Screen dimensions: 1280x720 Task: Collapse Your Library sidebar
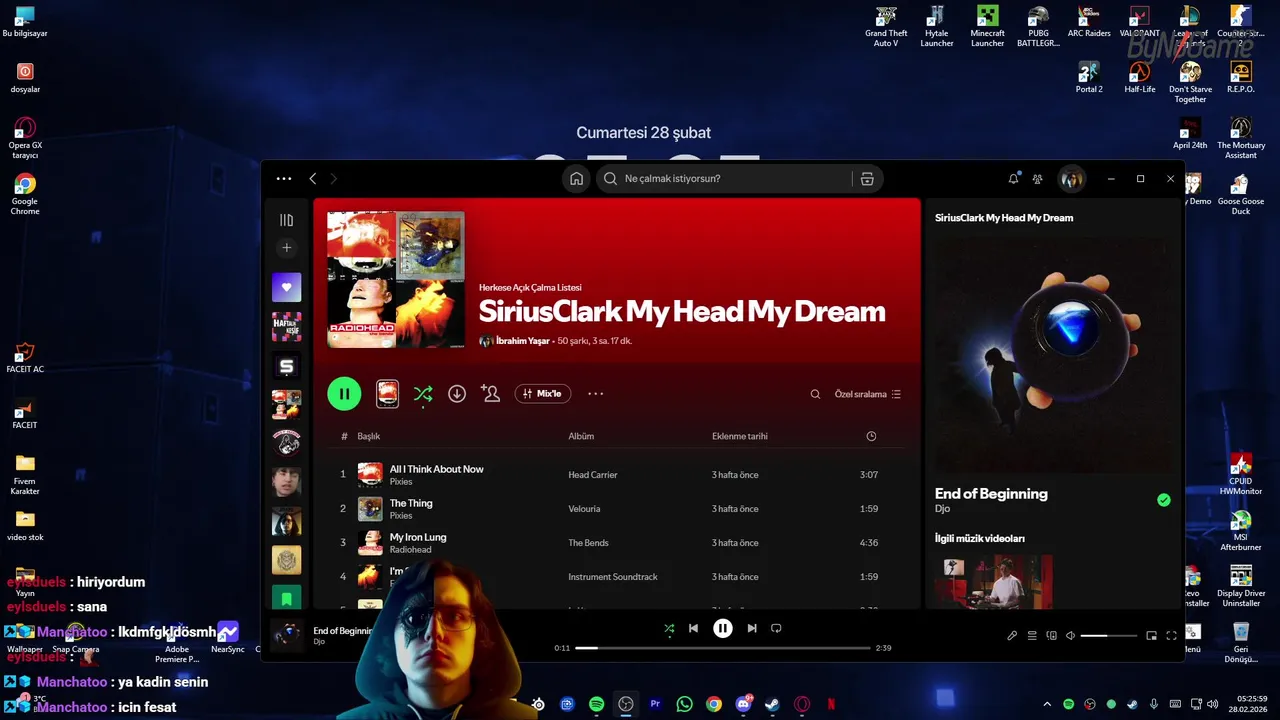(287, 220)
